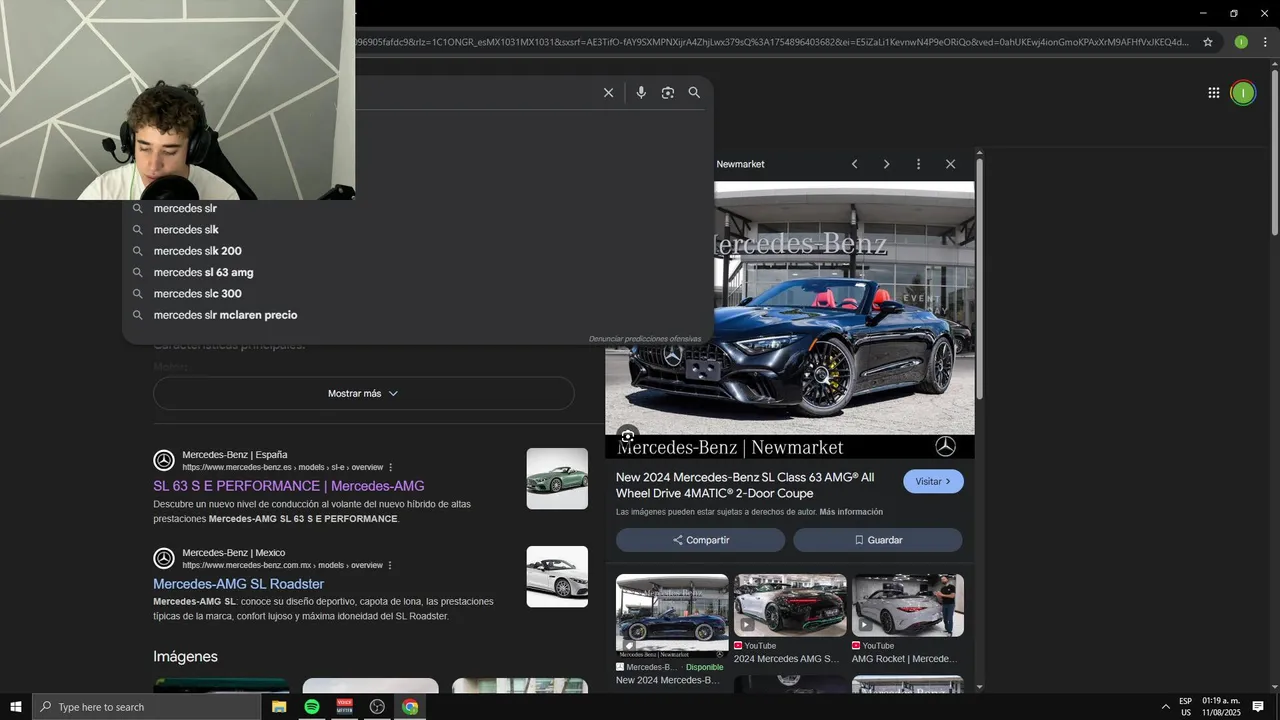Open options for Mercedes-Benz España result
The height and width of the screenshot is (720, 1280).
pos(391,467)
